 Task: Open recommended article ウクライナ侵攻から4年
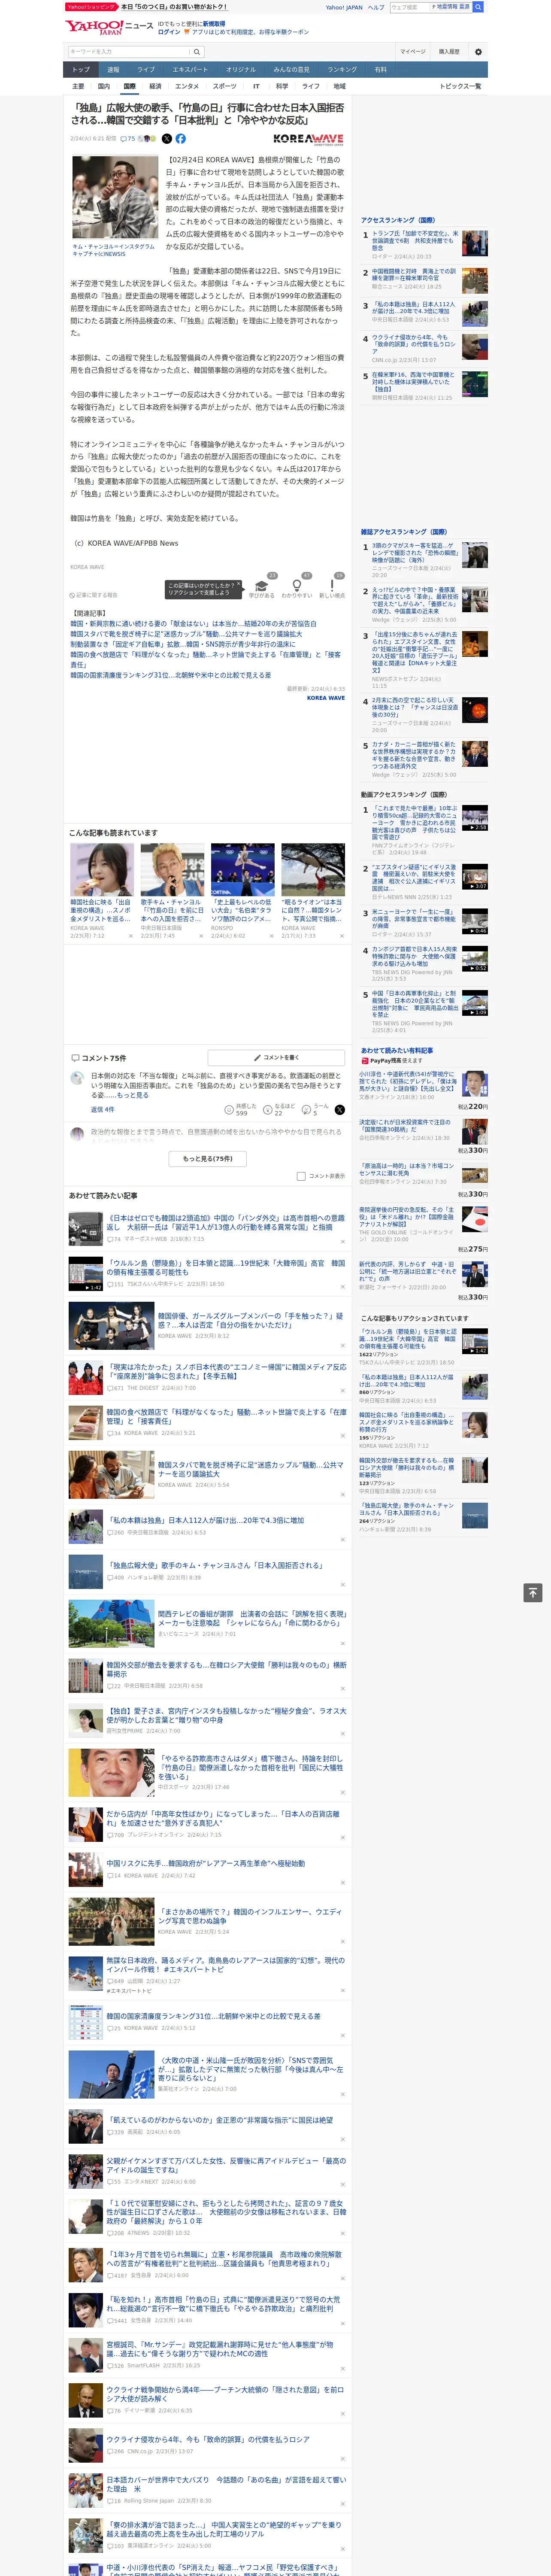(x=208, y=2439)
